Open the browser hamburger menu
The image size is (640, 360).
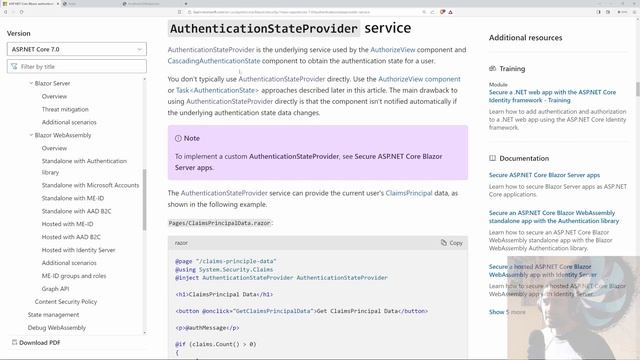point(634,12)
